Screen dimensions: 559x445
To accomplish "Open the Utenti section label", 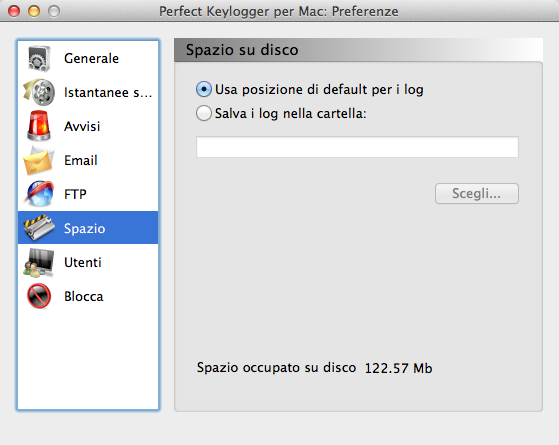I will [x=83, y=262].
